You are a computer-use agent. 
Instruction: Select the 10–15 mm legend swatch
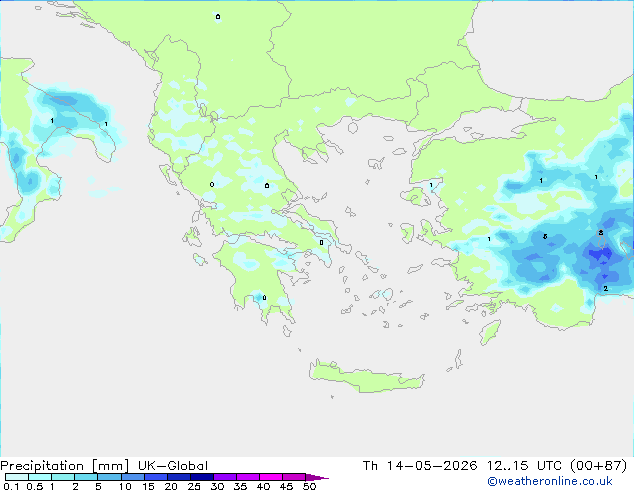132,477
